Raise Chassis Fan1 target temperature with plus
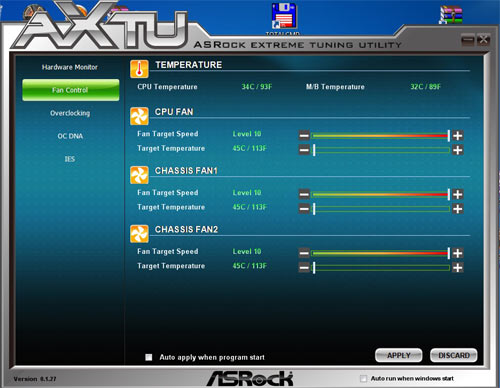This screenshot has height=388, width=500. coord(458,209)
